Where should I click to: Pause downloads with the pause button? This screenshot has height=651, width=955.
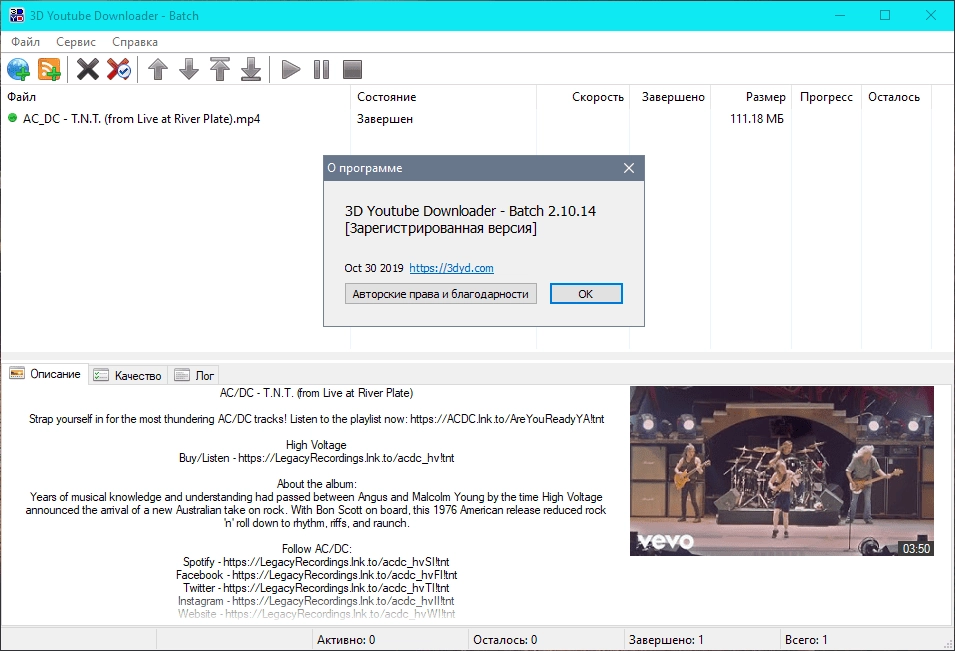tap(322, 69)
